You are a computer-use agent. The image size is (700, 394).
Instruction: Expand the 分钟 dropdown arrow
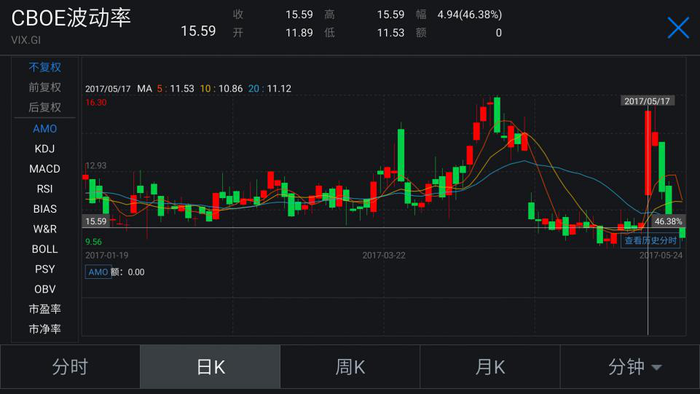656,368
